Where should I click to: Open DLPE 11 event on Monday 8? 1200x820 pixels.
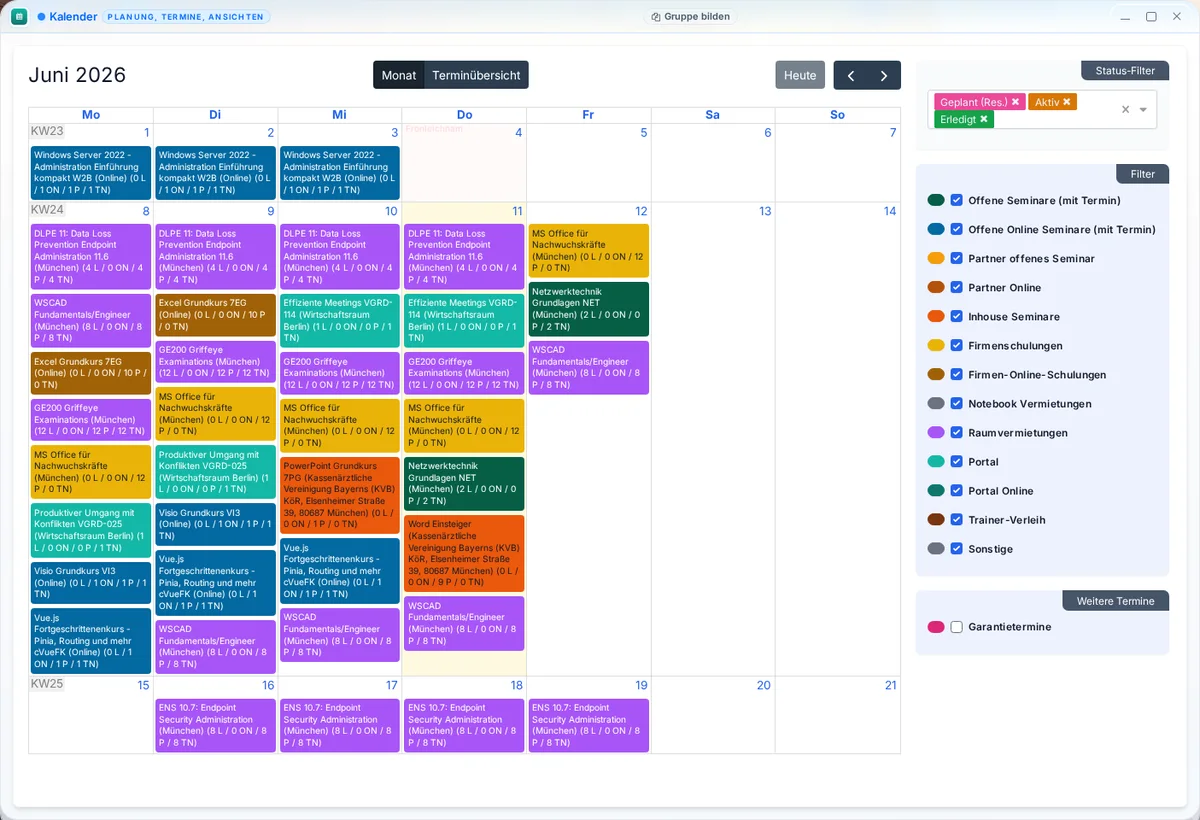click(x=91, y=257)
